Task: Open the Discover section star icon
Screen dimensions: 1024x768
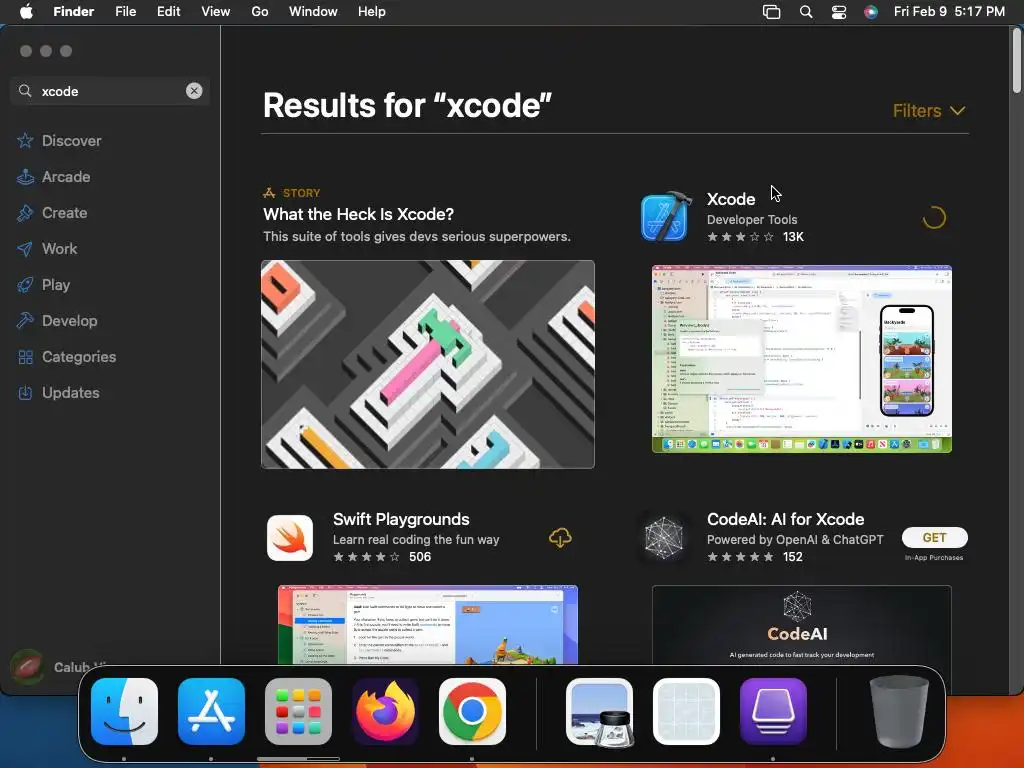Action: tap(25, 140)
